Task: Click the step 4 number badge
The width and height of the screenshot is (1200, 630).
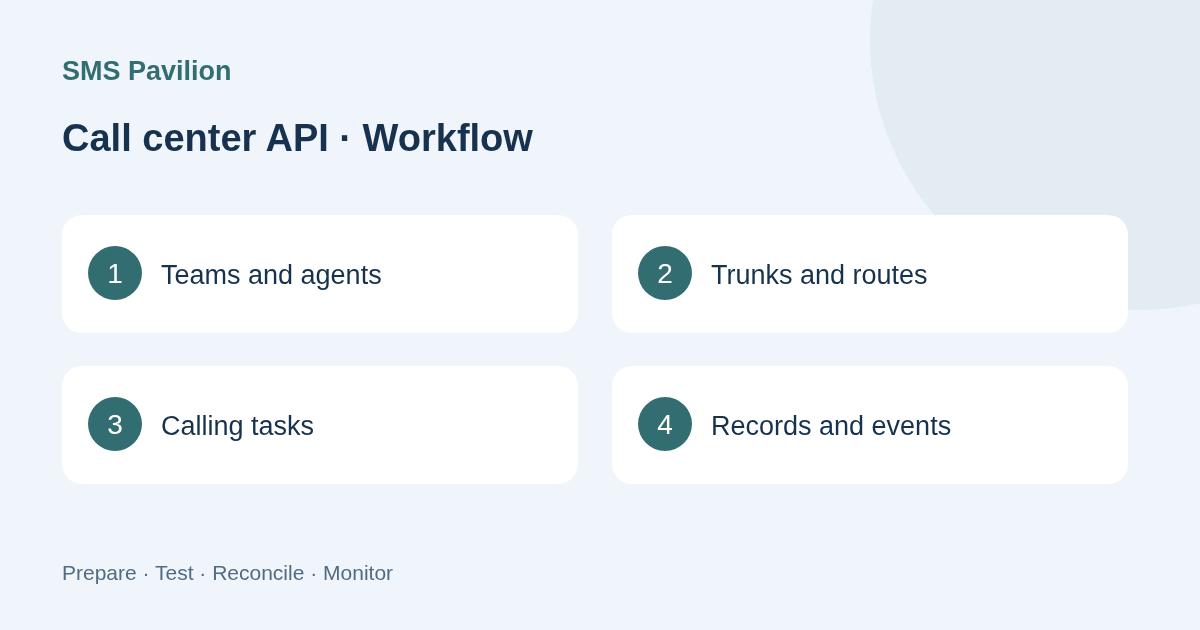Action: [x=665, y=424]
